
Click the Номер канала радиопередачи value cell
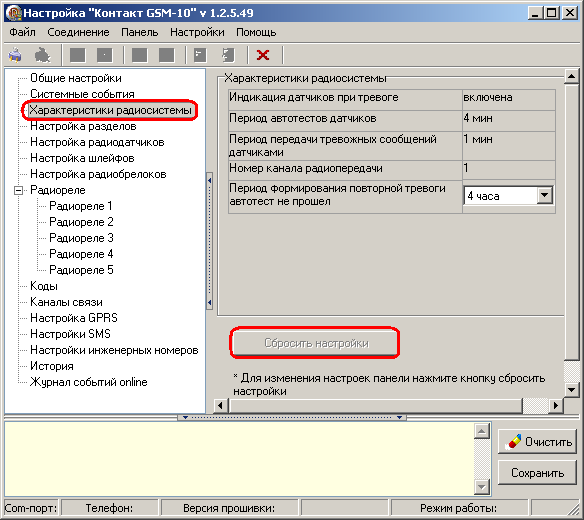tap(508, 168)
